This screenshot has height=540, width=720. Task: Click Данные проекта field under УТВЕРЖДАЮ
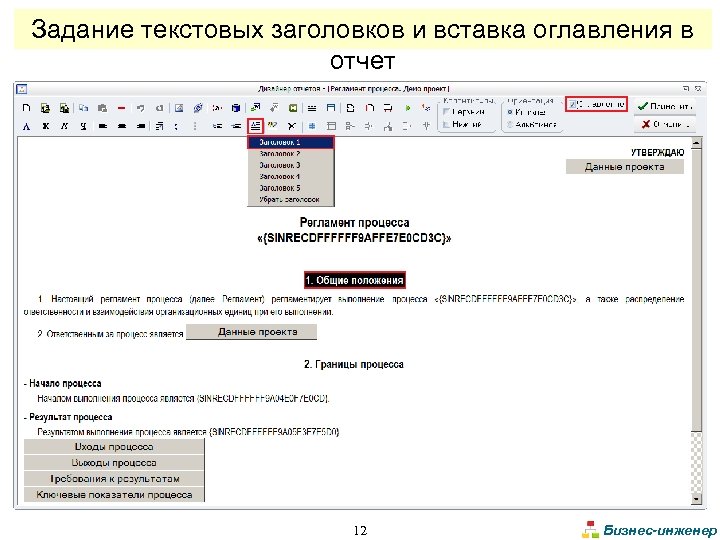[x=624, y=167]
